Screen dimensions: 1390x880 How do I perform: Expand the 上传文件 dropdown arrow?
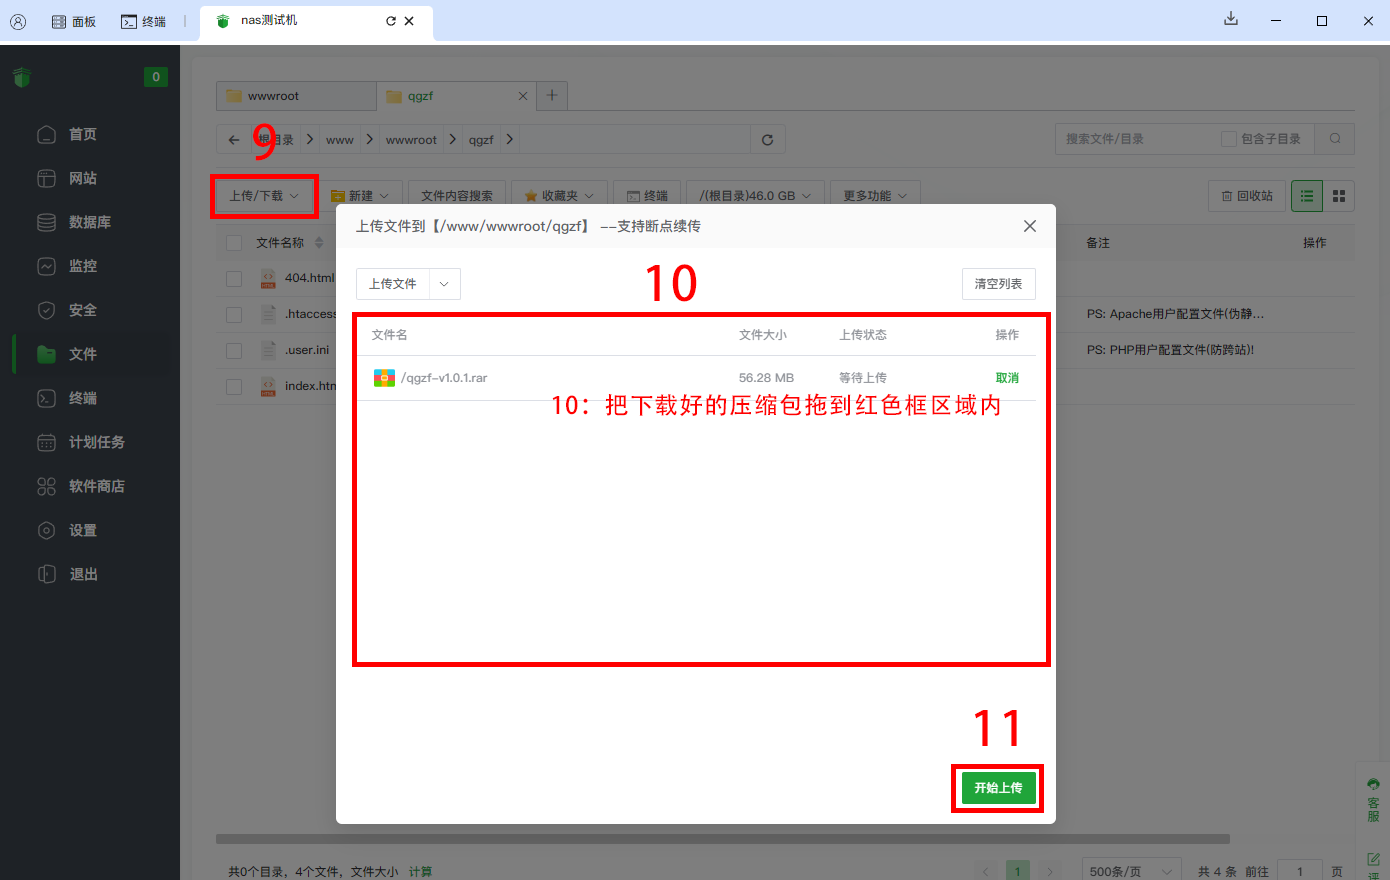[x=444, y=284]
